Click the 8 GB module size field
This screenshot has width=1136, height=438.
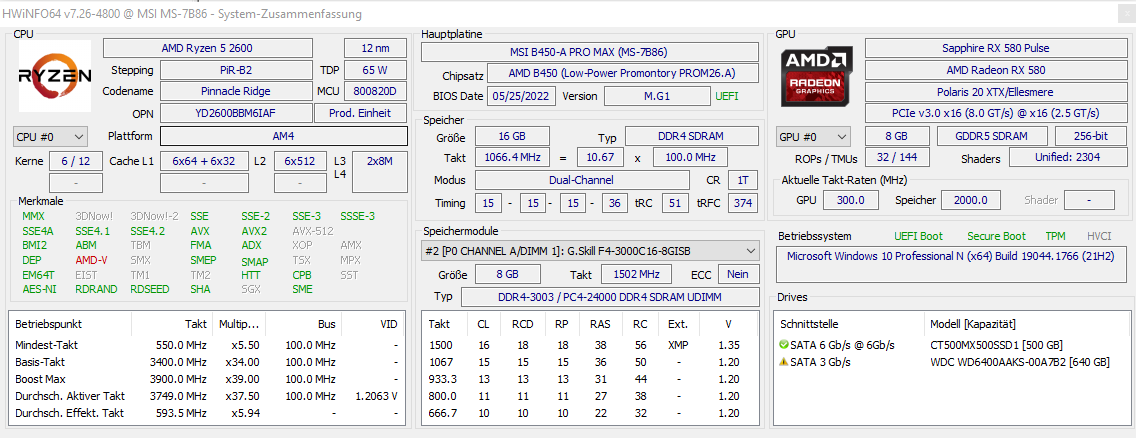click(507, 274)
